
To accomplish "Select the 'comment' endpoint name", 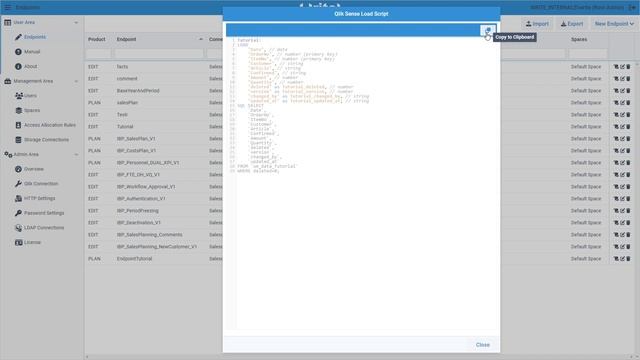I will [127, 79].
